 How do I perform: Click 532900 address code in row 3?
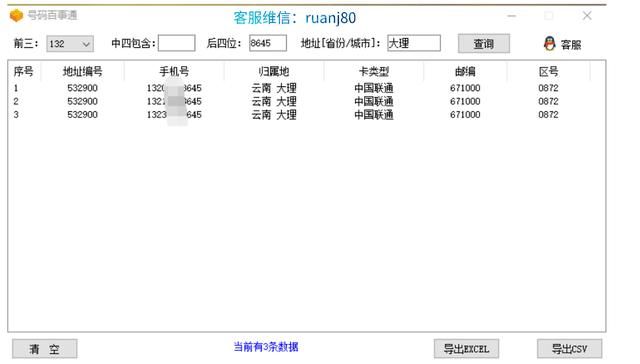pos(82,115)
